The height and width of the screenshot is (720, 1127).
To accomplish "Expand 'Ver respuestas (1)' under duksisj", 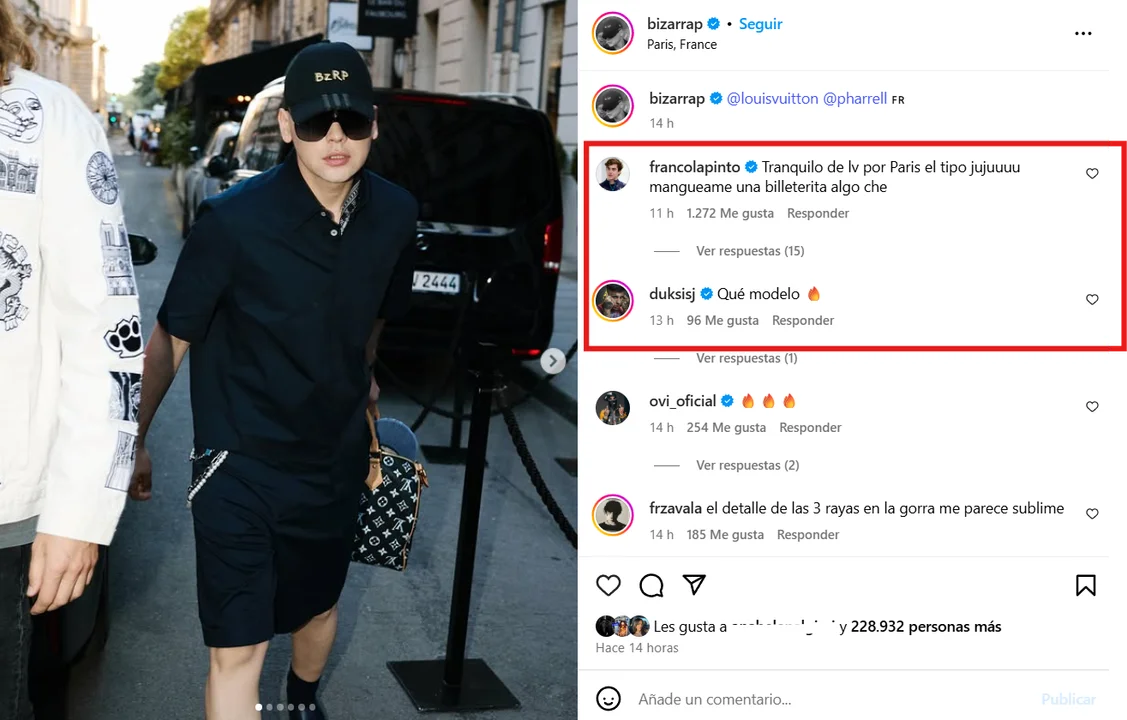I will coord(746,358).
